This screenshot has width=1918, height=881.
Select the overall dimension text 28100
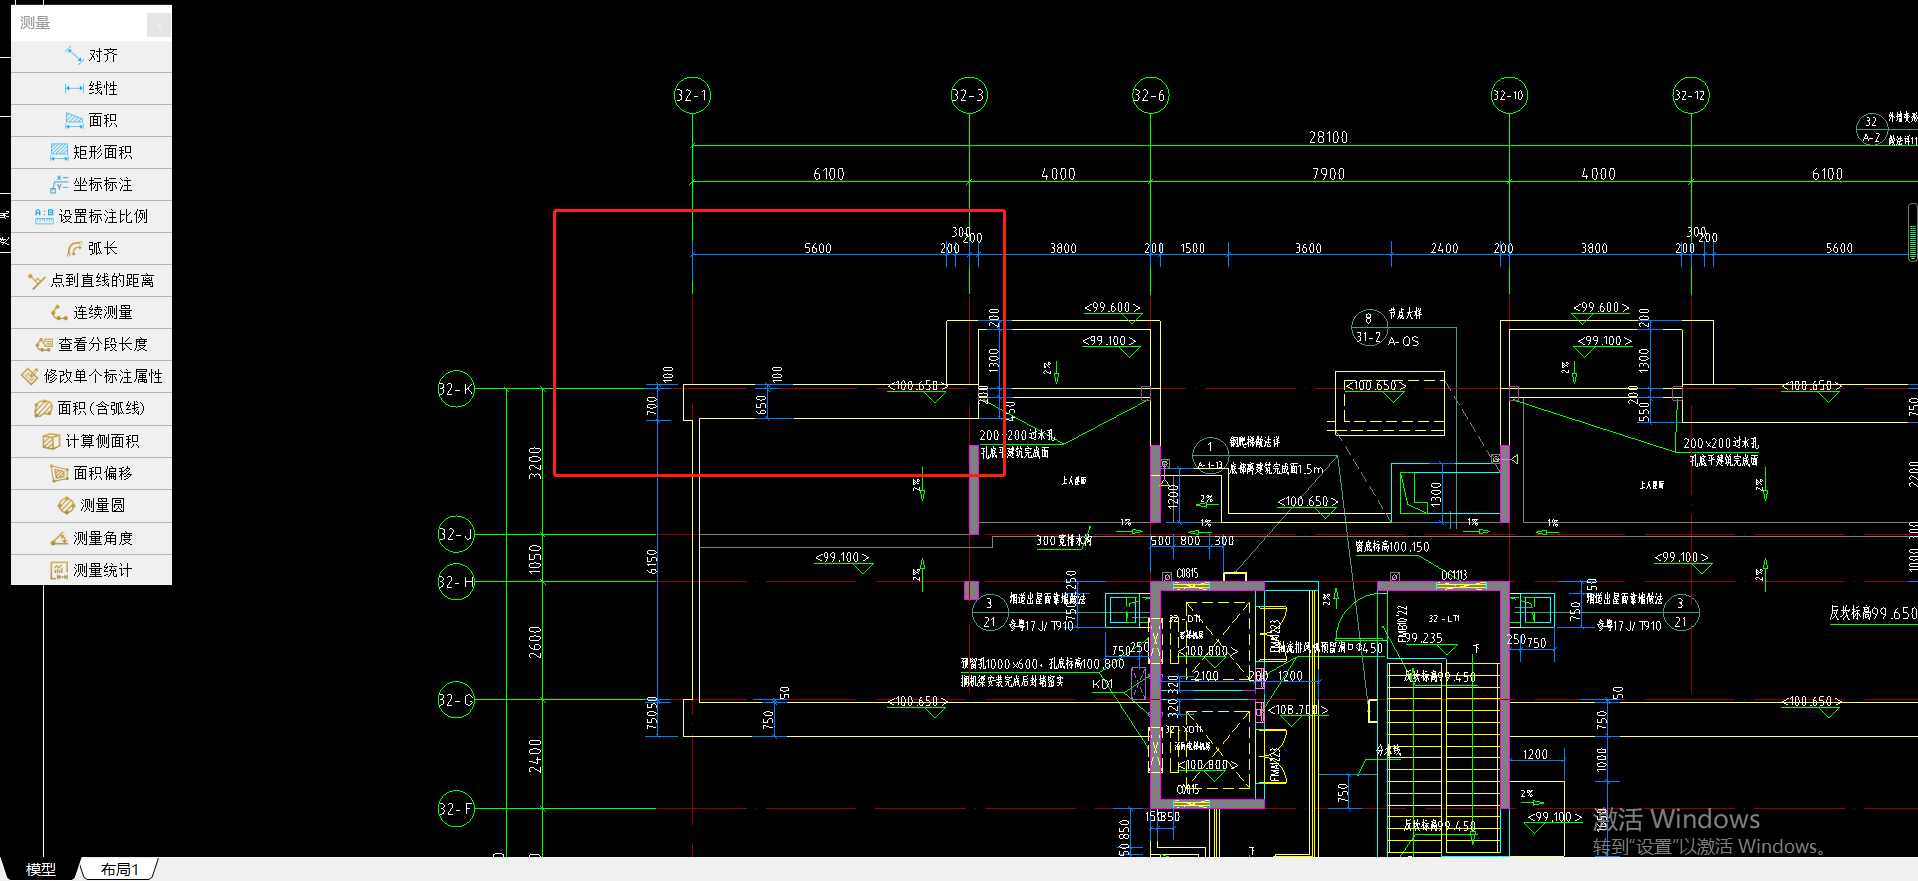coord(1328,137)
